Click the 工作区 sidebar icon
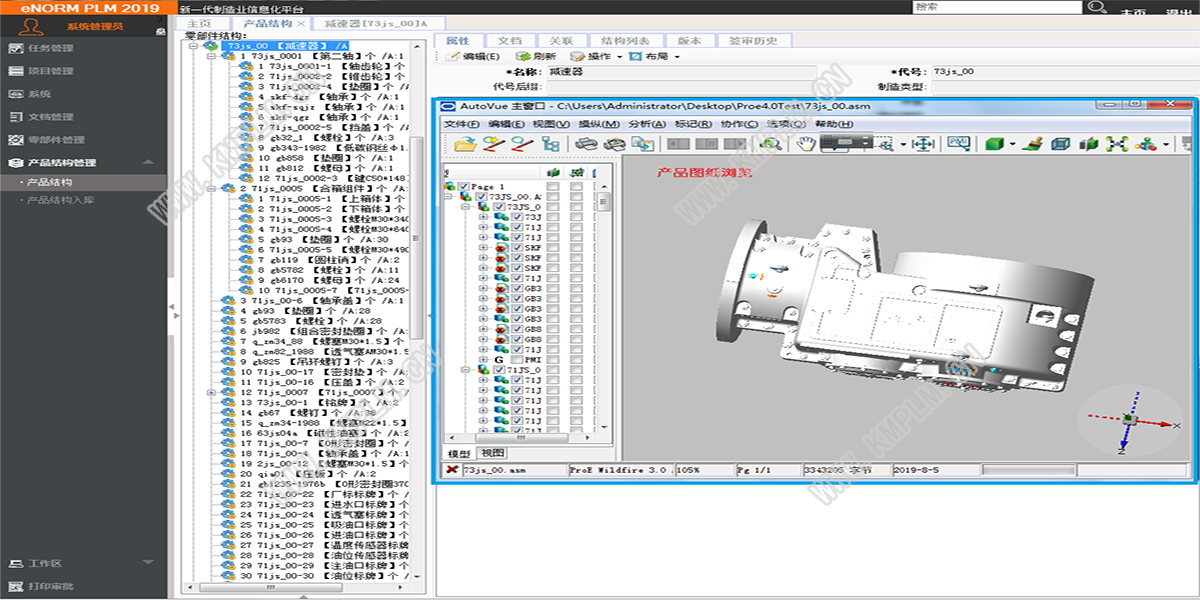This screenshot has height=600, width=1200. pyautogui.click(x=15, y=564)
